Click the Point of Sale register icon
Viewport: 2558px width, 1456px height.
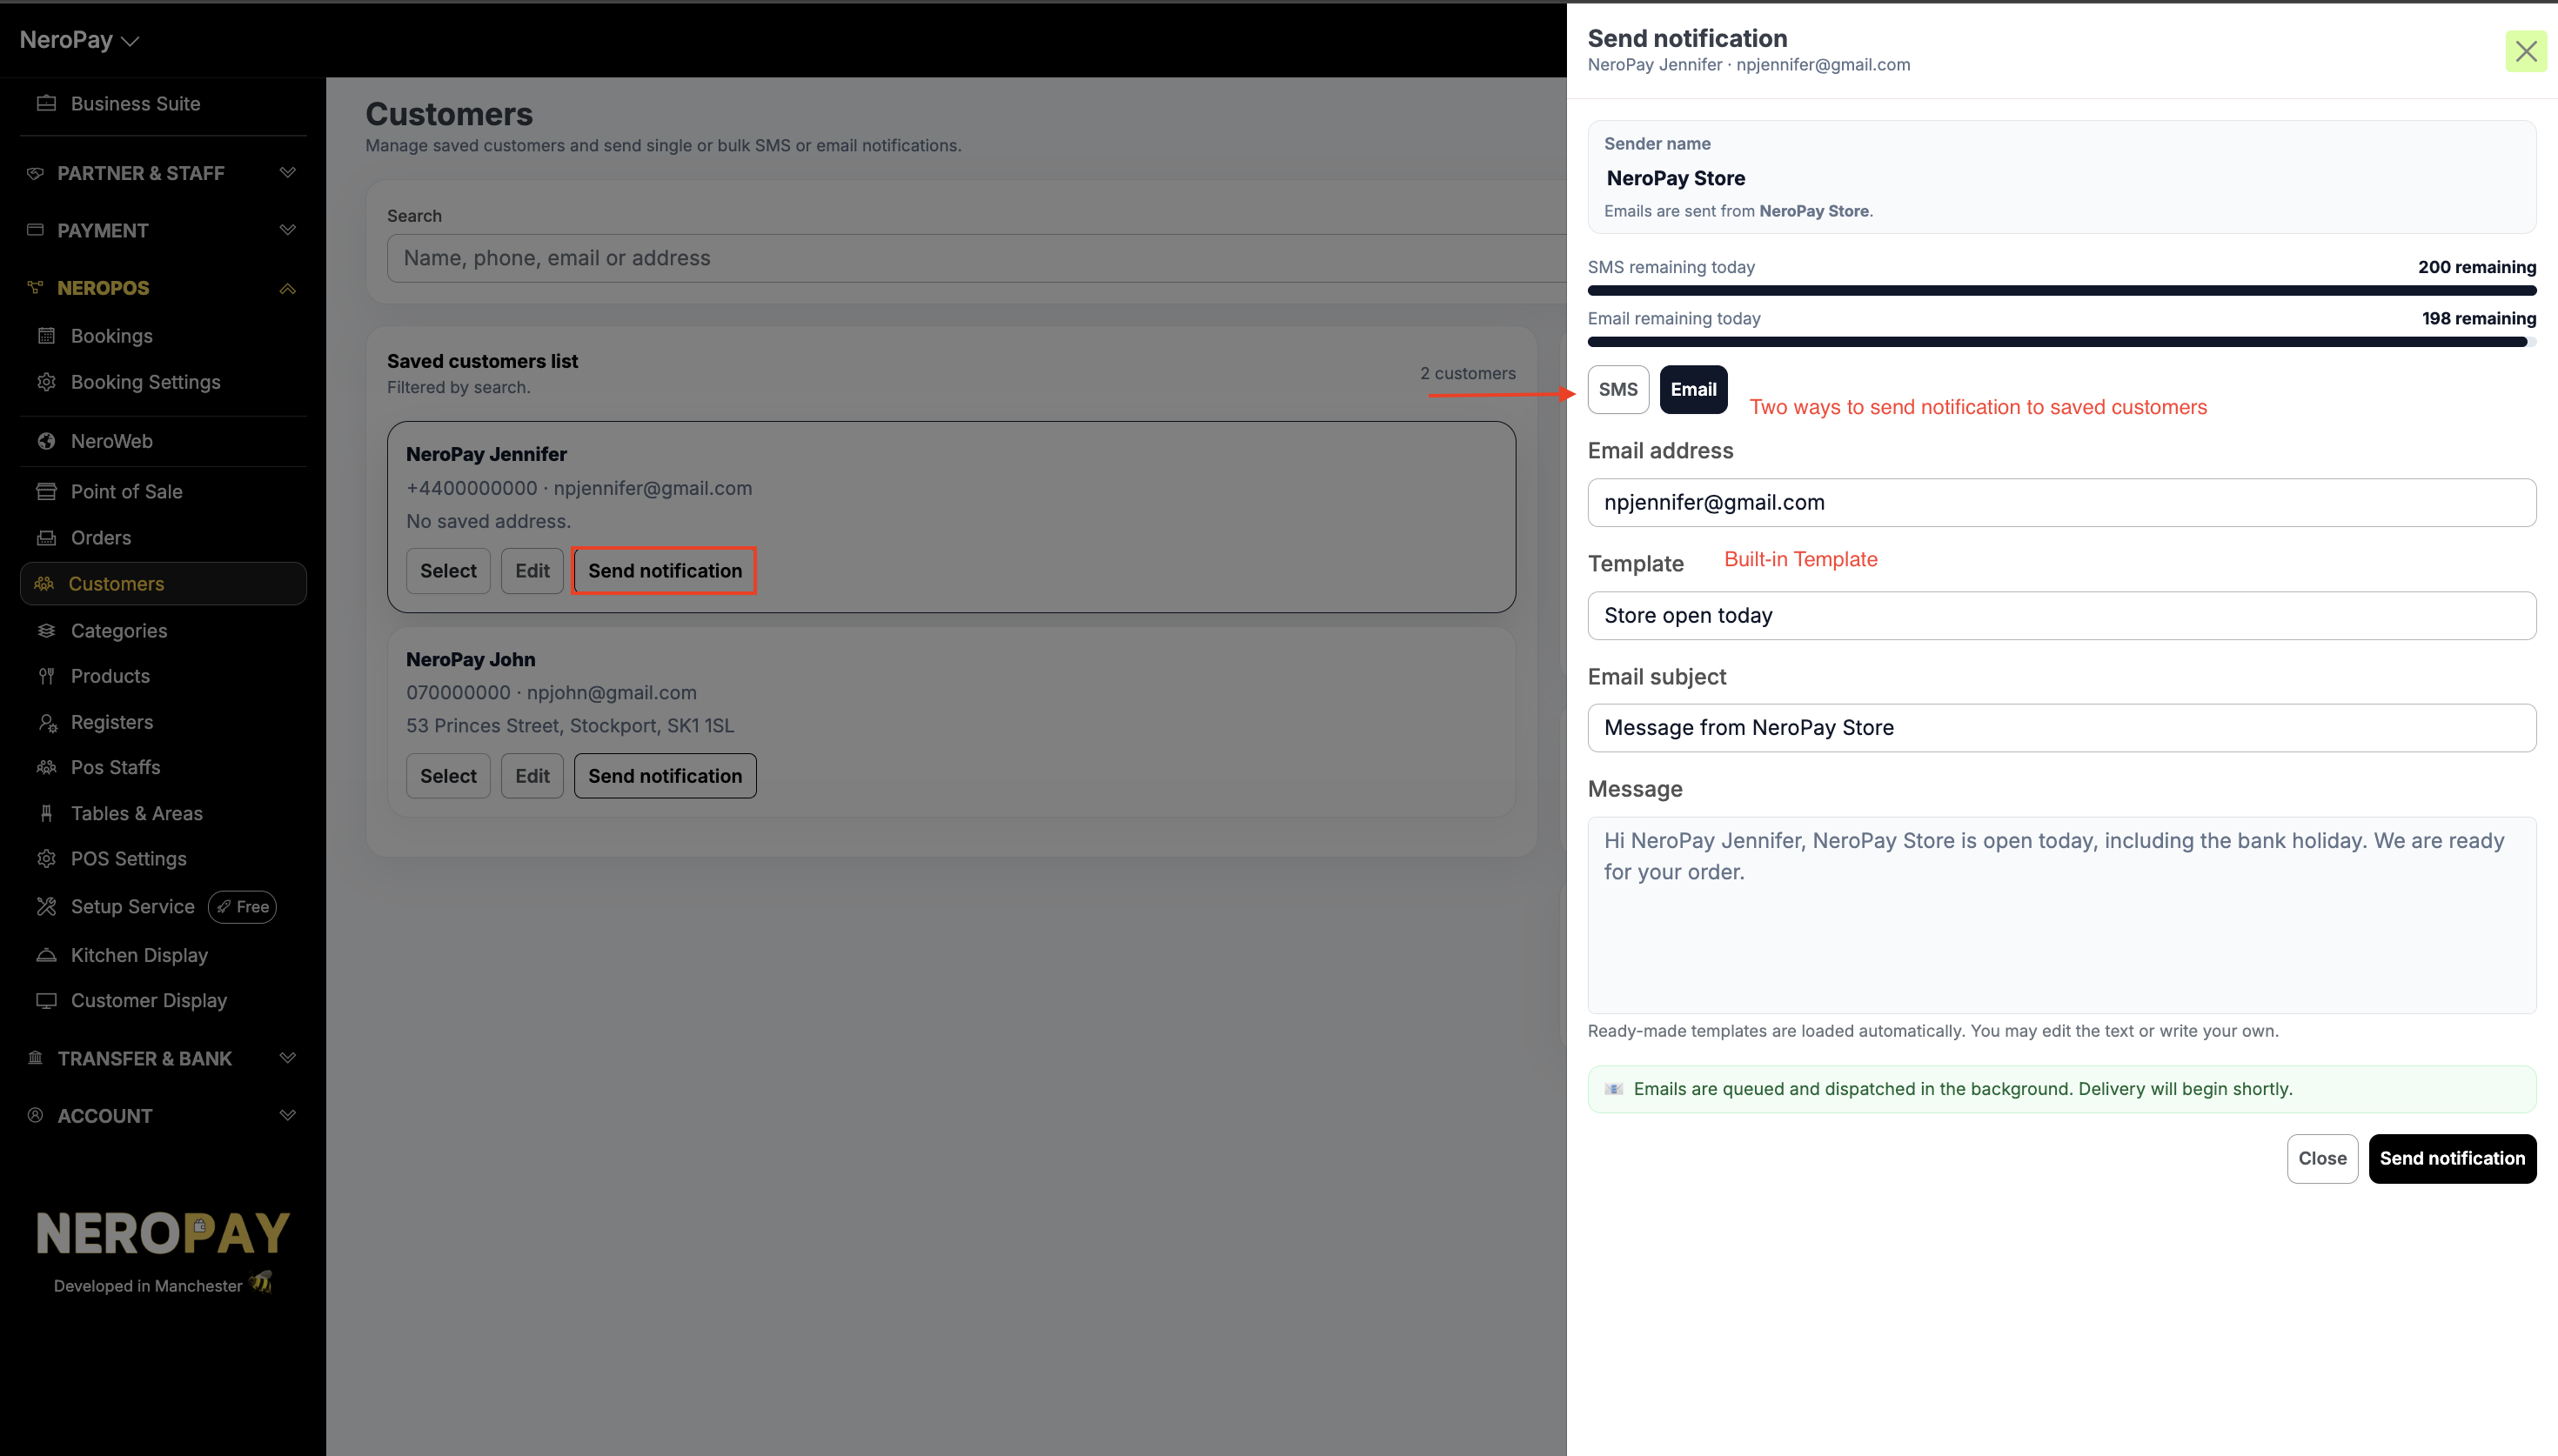click(x=46, y=491)
